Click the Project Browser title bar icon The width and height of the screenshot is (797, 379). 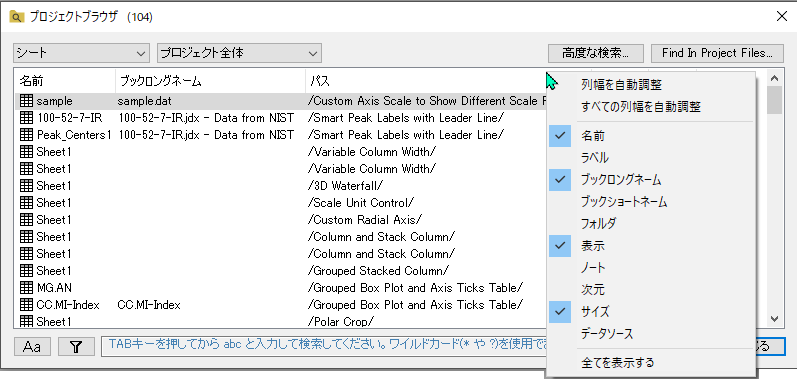[17, 17]
